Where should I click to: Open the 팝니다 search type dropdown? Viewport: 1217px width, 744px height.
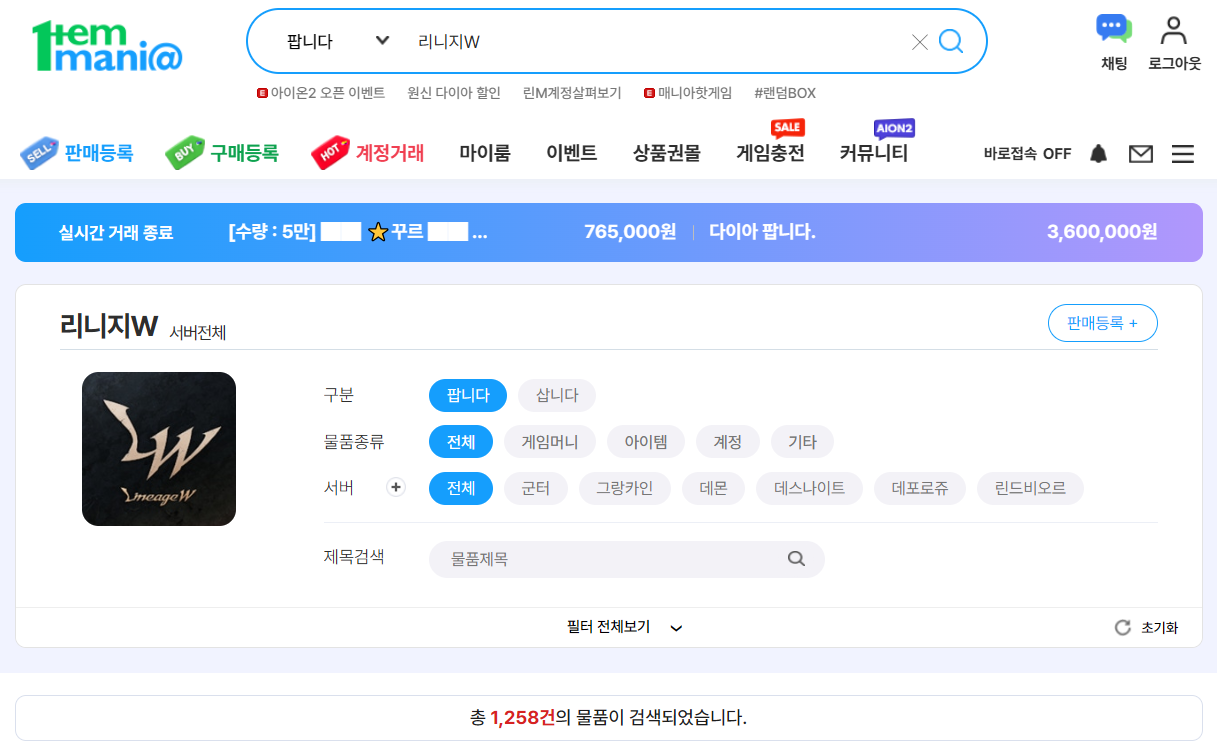tap(337, 41)
